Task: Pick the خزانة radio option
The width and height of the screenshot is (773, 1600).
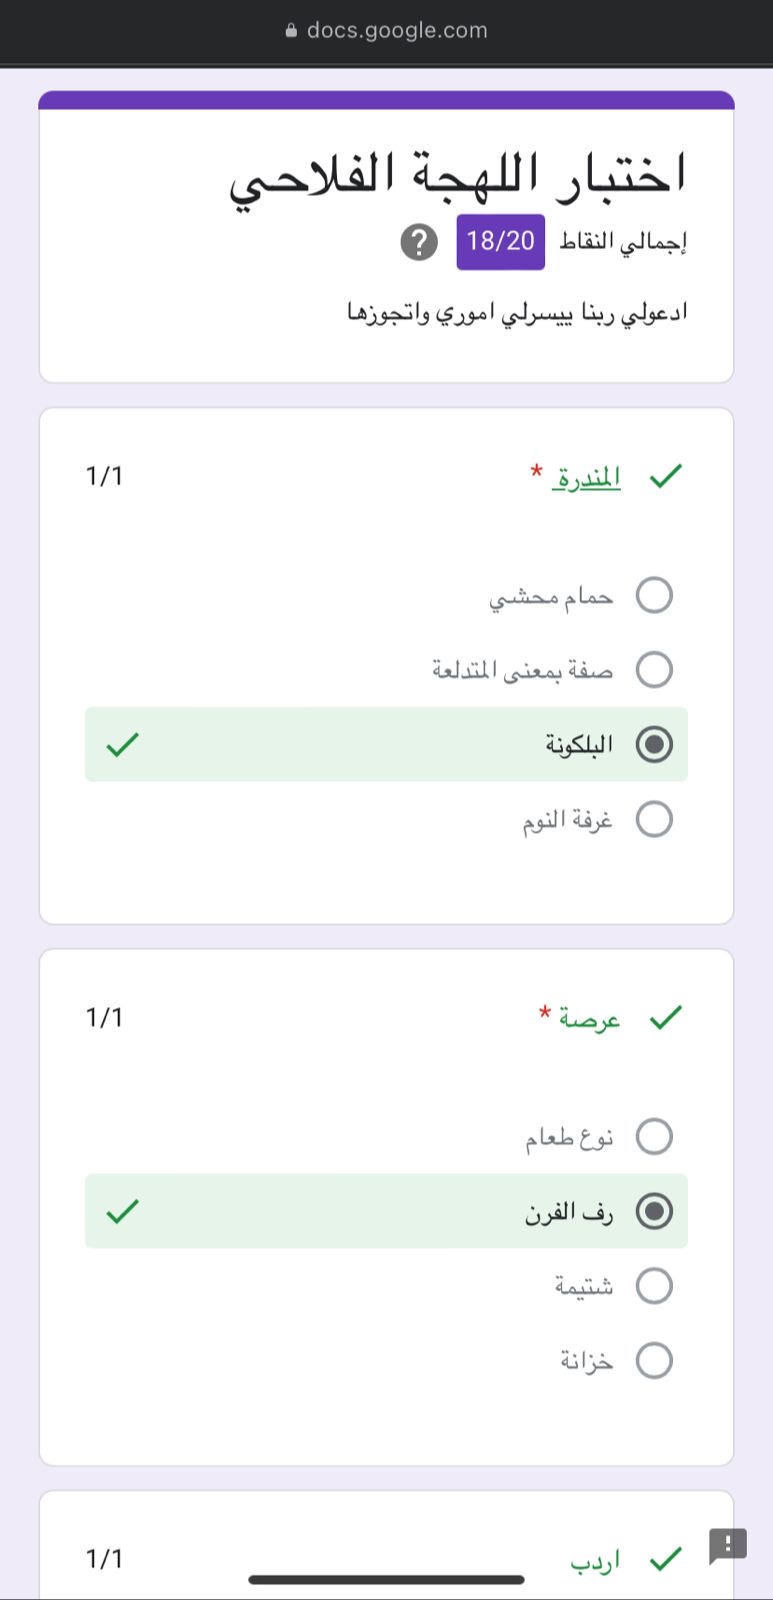Action: click(x=654, y=1360)
